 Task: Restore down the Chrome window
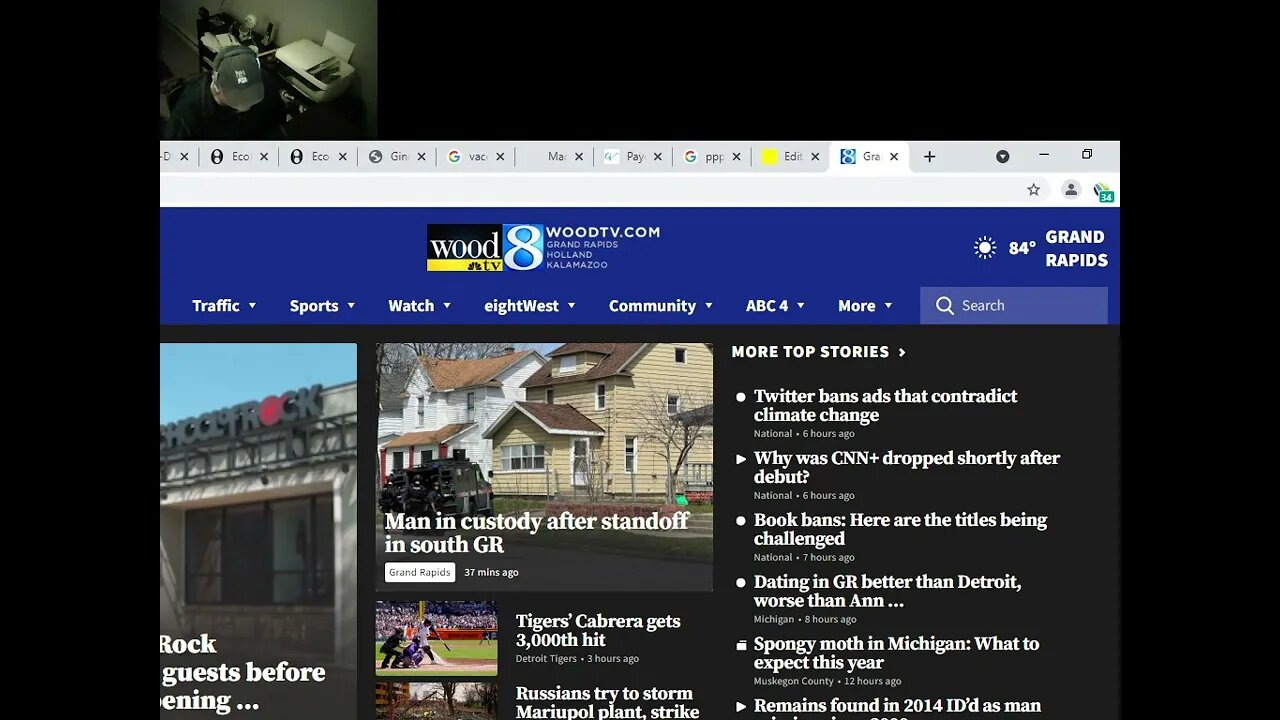1087,155
